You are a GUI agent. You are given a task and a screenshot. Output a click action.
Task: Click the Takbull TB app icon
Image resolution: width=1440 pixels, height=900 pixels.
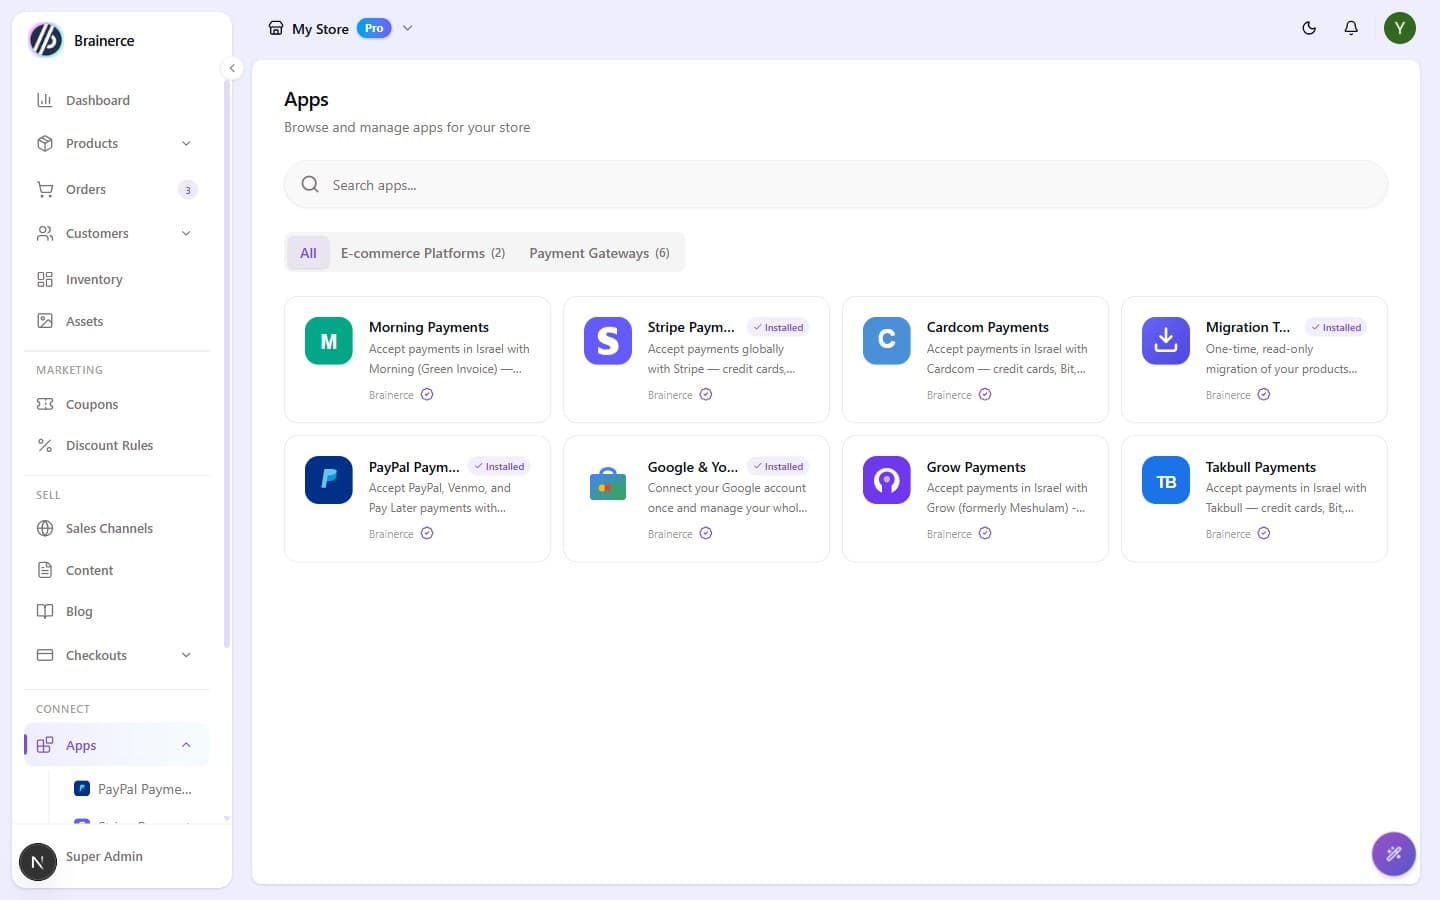click(x=1166, y=480)
